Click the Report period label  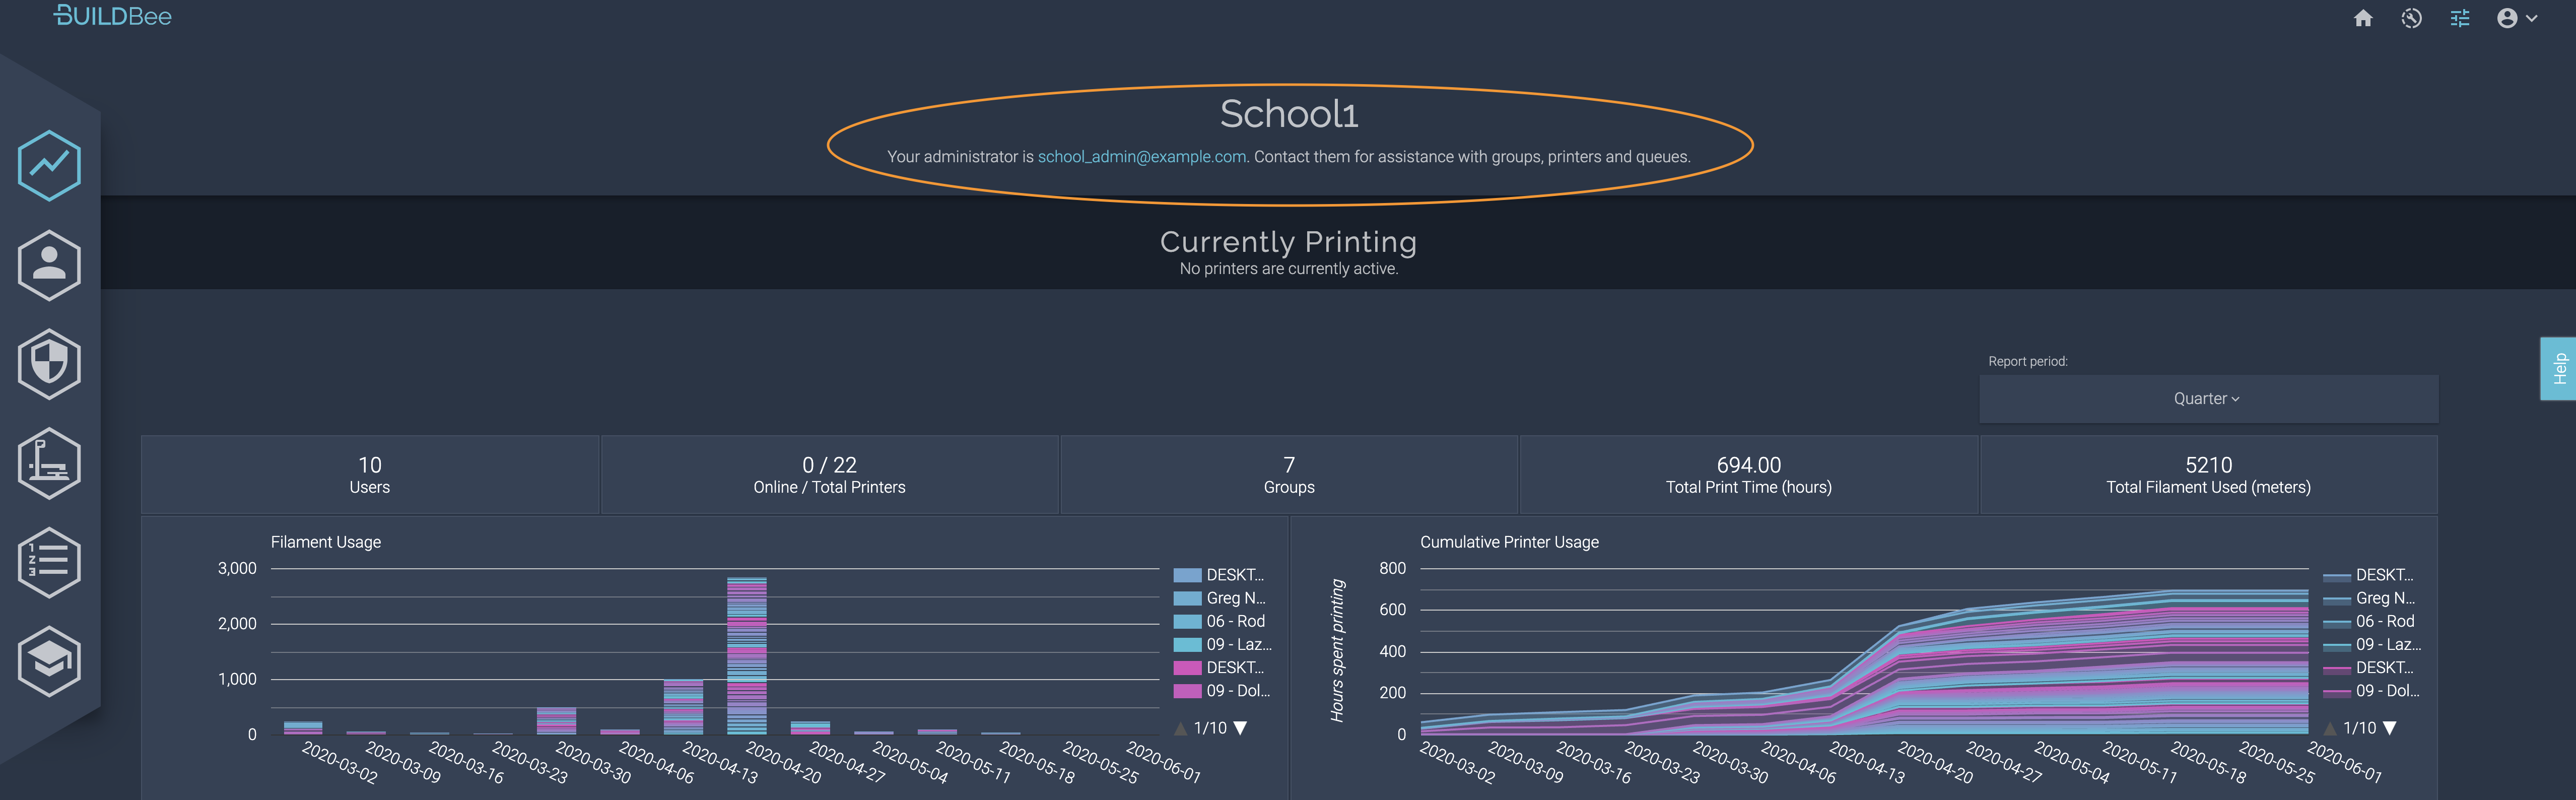(2027, 361)
